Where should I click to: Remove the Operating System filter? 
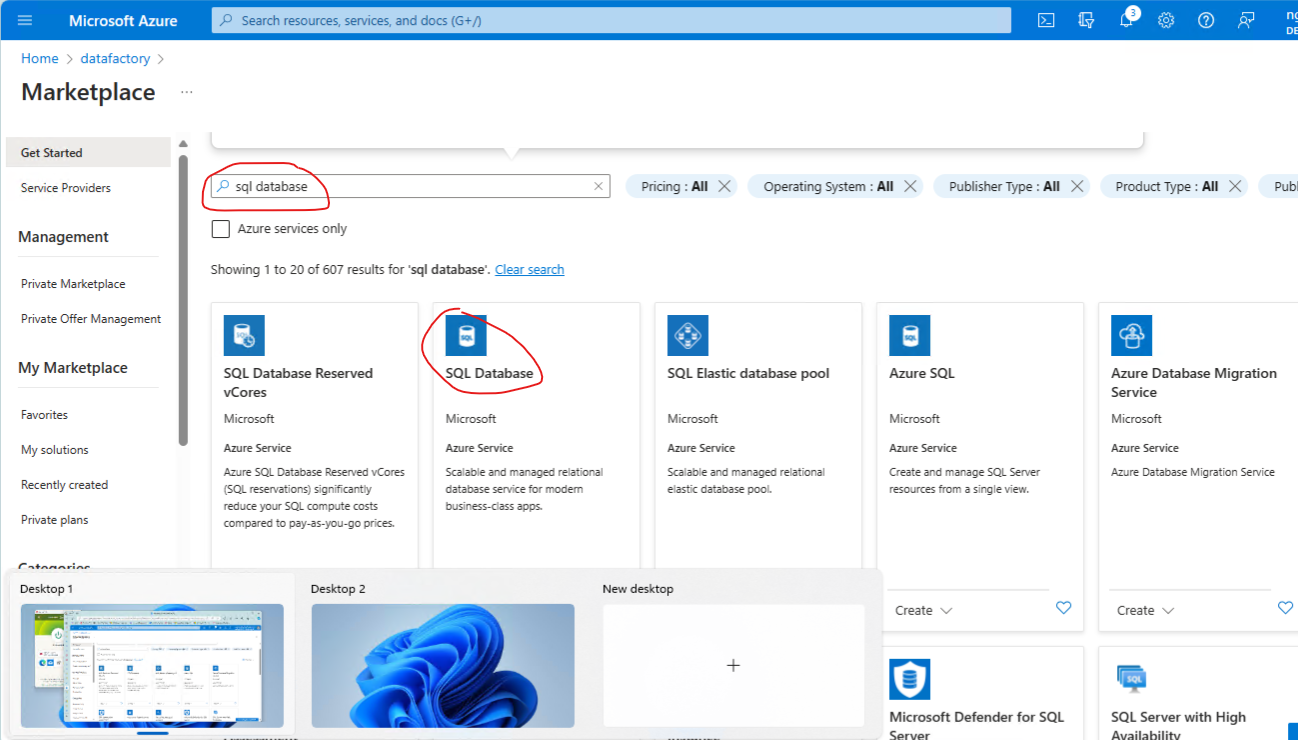click(910, 186)
